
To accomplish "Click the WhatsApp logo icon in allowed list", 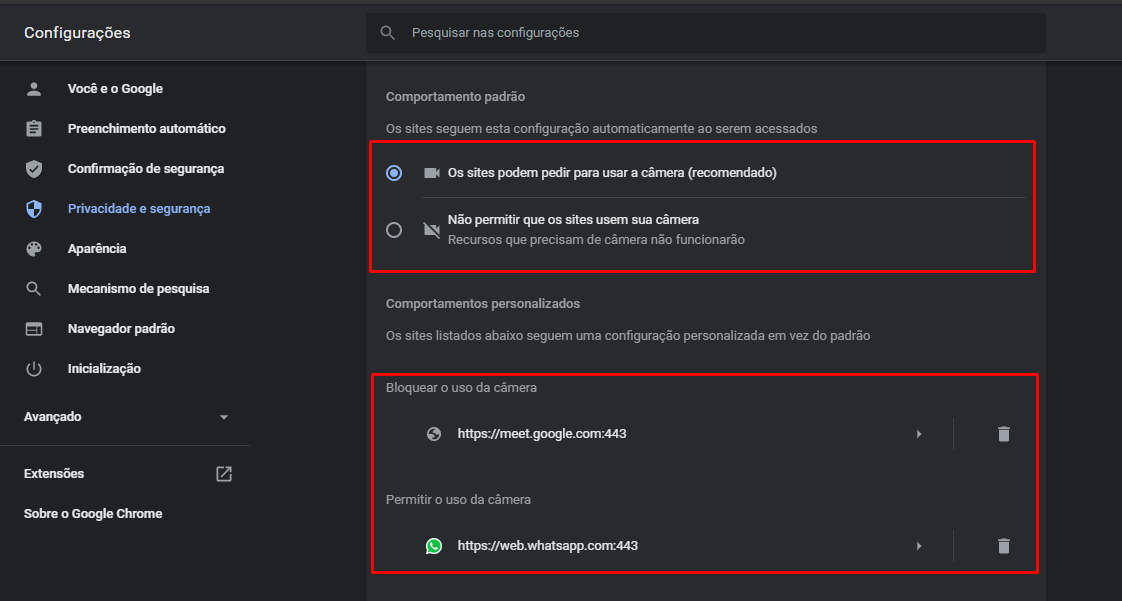I will coord(433,546).
